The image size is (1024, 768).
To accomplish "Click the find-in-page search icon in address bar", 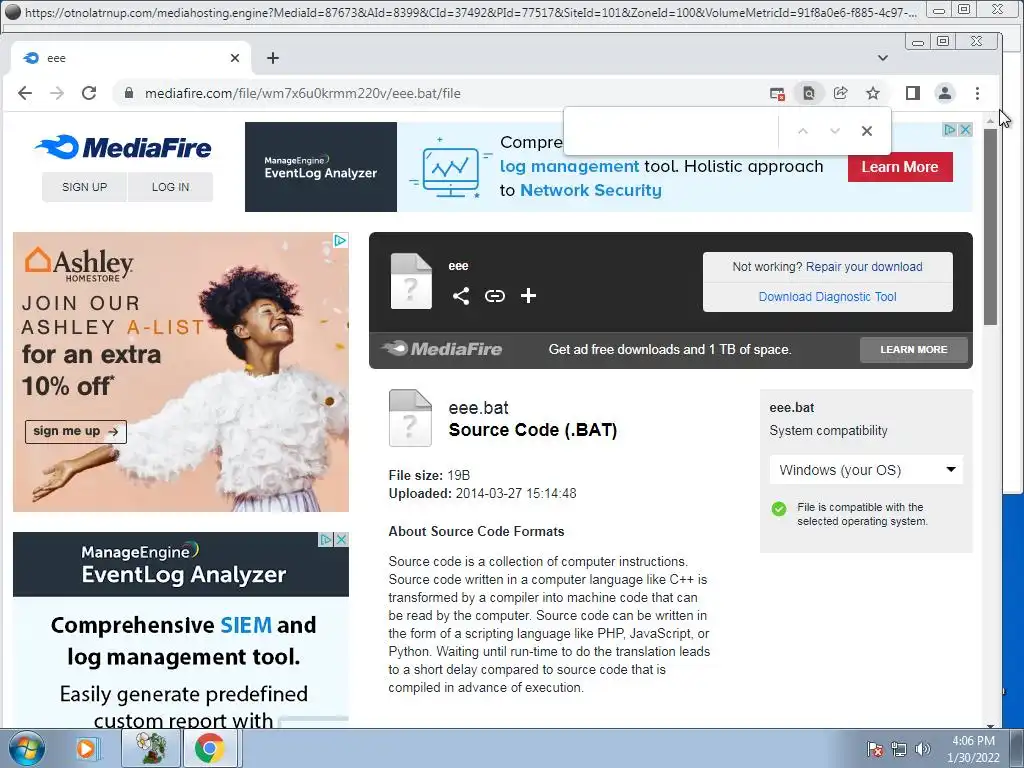I will tap(808, 93).
